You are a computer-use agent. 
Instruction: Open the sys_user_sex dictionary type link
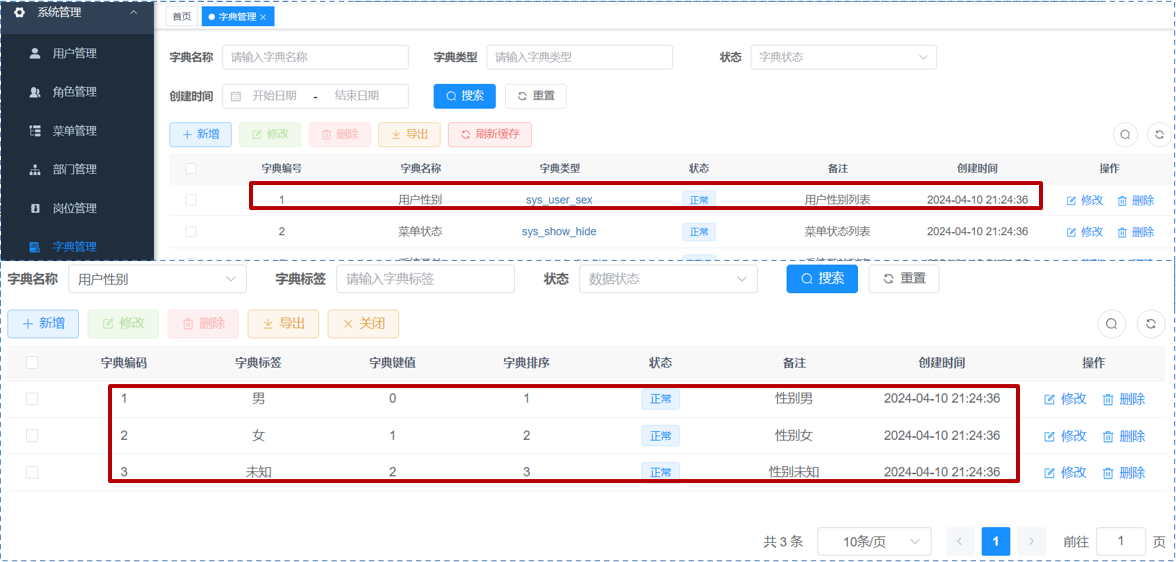(x=558, y=200)
